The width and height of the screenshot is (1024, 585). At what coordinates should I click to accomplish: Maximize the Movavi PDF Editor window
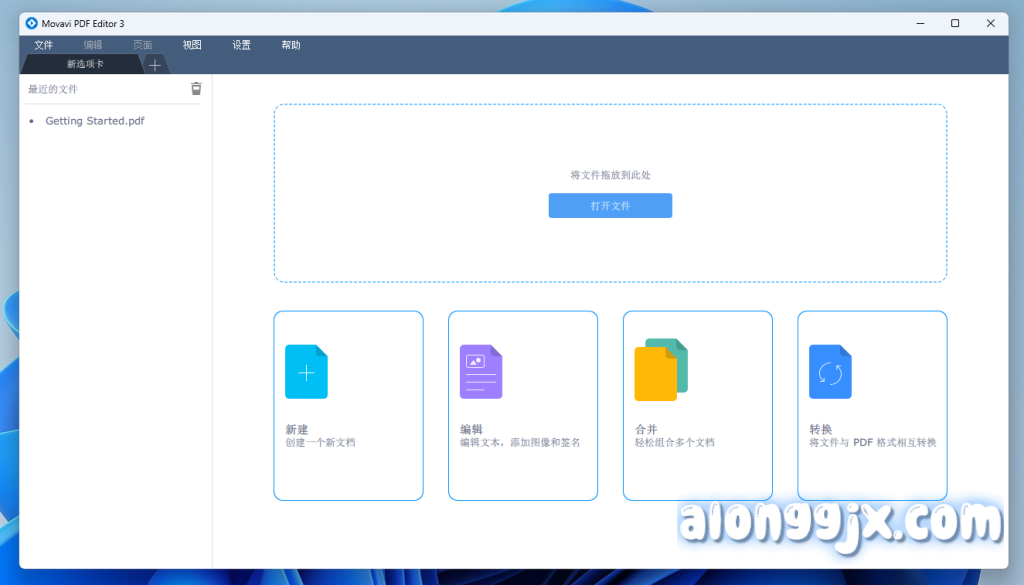[955, 23]
